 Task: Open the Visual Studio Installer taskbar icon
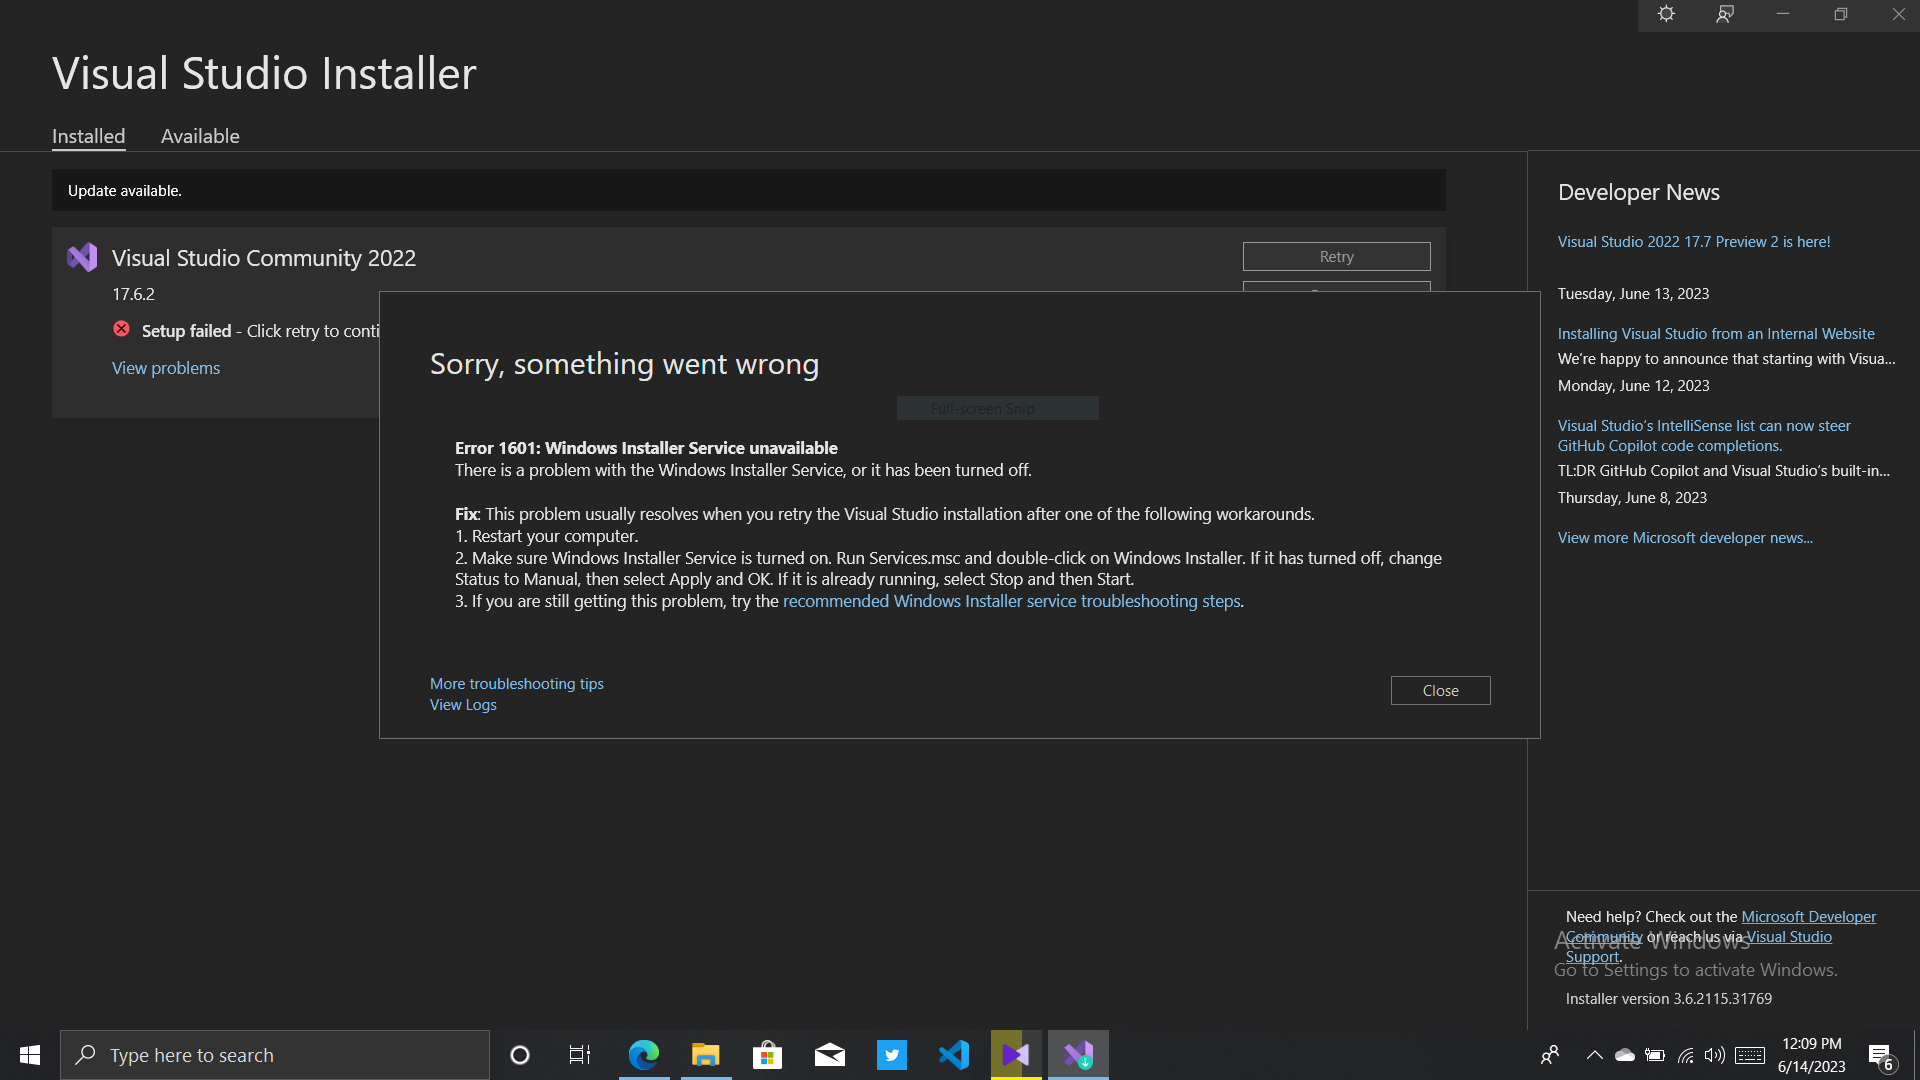tap(1077, 1054)
